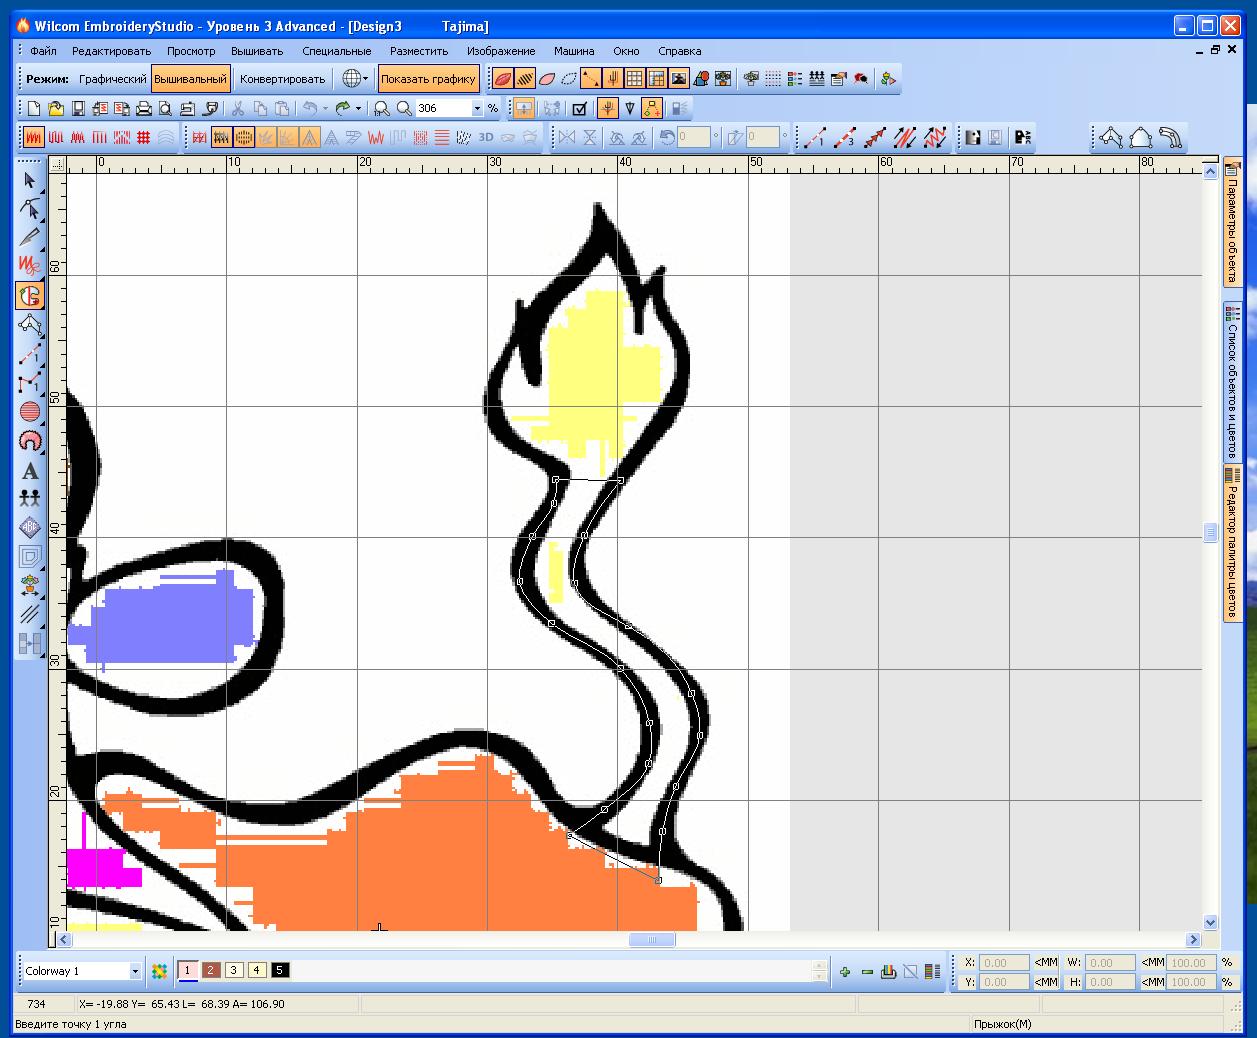This screenshot has height=1038, width=1257.
Task: Click the red Redo arrow
Action: click(x=343, y=108)
